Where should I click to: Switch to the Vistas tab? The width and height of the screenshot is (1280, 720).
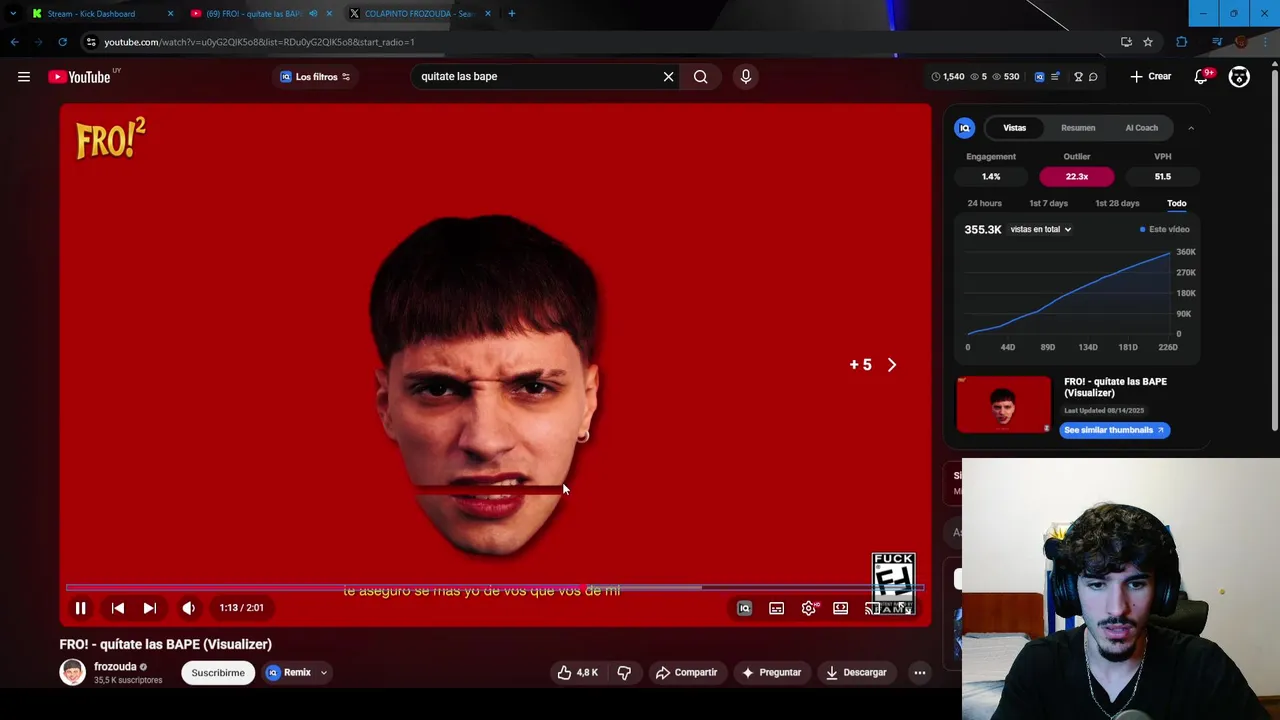tap(1015, 128)
